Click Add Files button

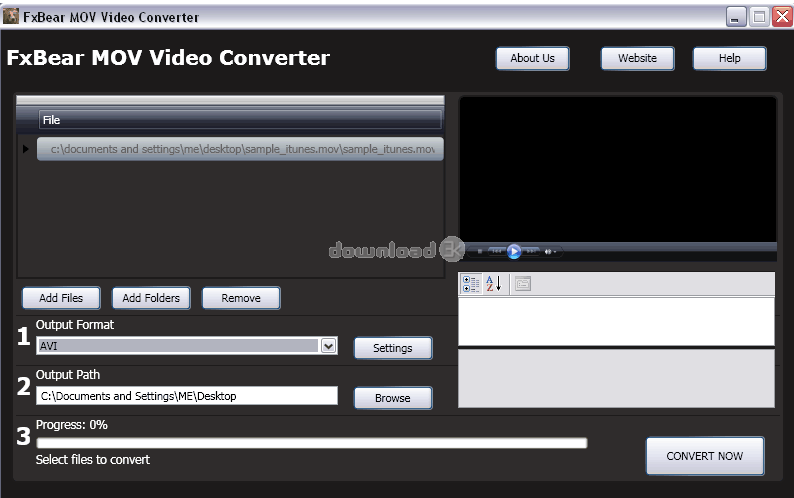coord(61,298)
